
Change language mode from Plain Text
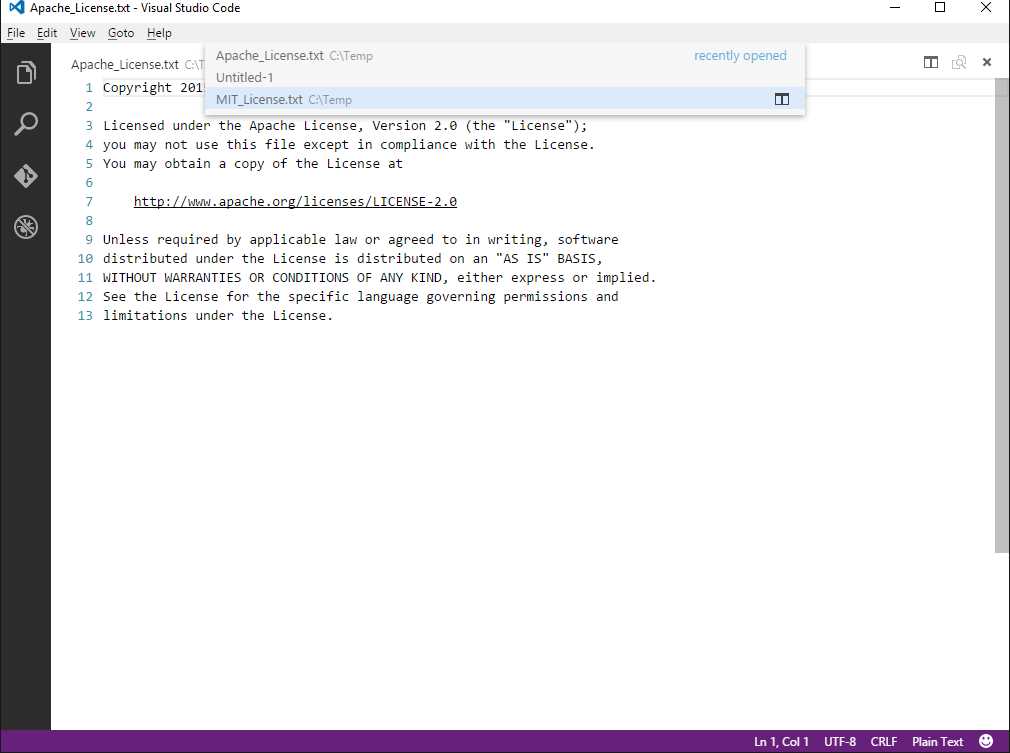(936, 741)
